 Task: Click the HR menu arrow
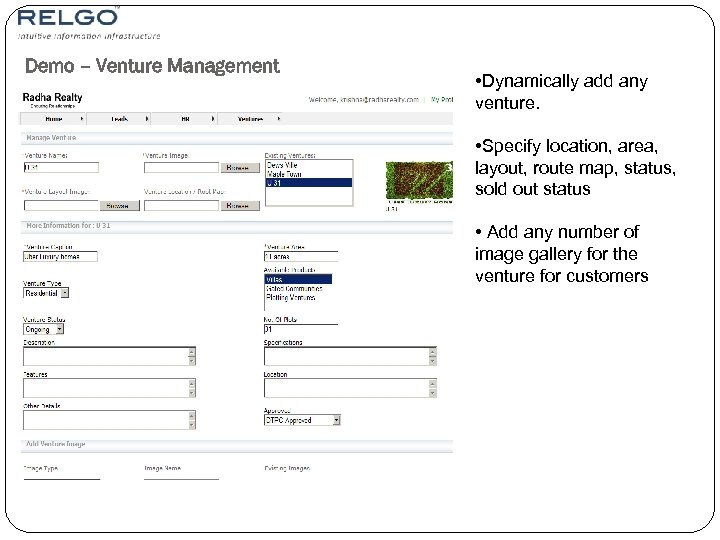point(213,119)
